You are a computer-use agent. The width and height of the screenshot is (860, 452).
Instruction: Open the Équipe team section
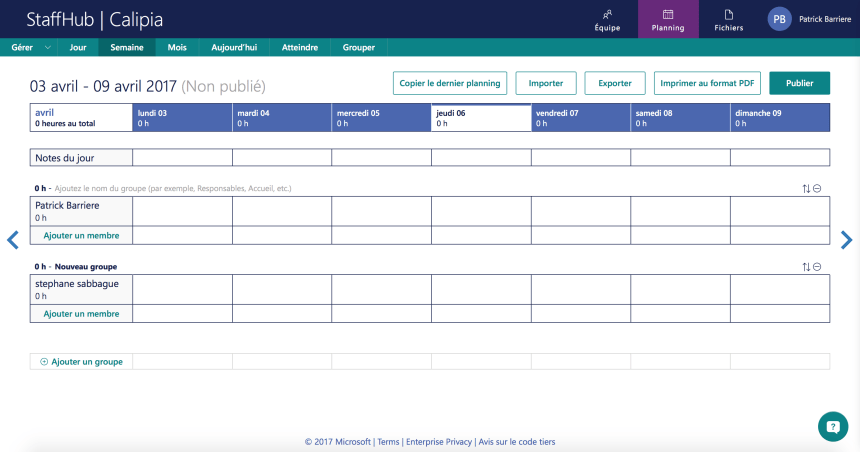(607, 19)
